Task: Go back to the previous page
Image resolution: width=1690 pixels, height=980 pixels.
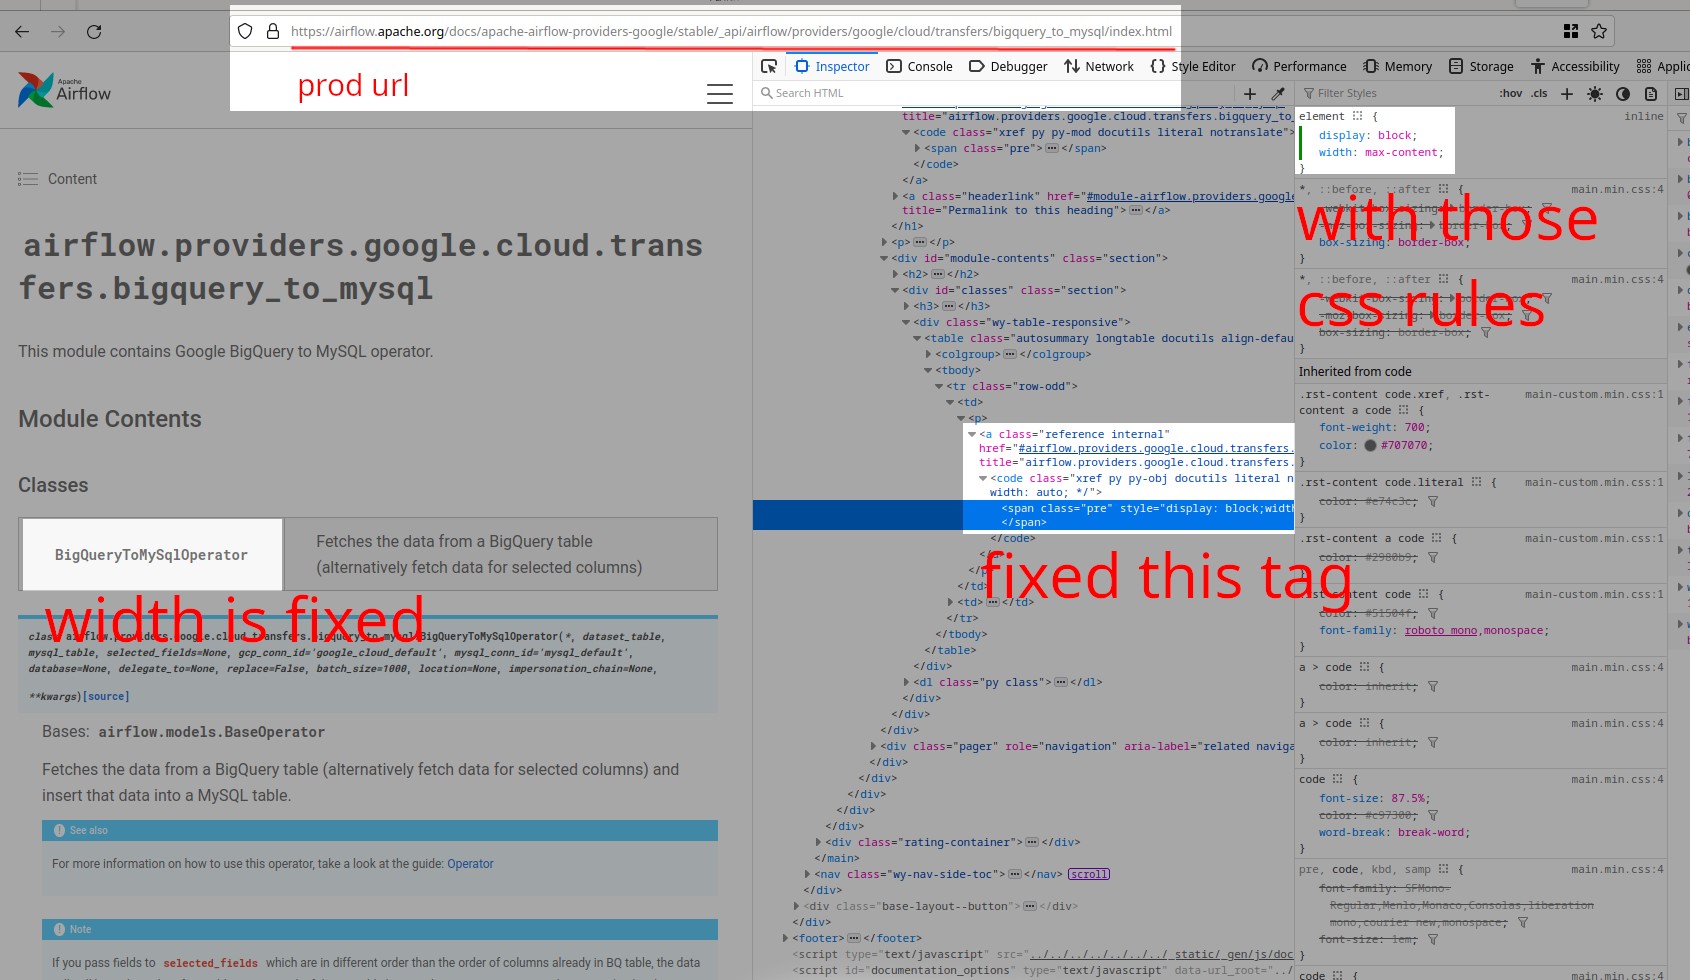Action: click(x=22, y=32)
